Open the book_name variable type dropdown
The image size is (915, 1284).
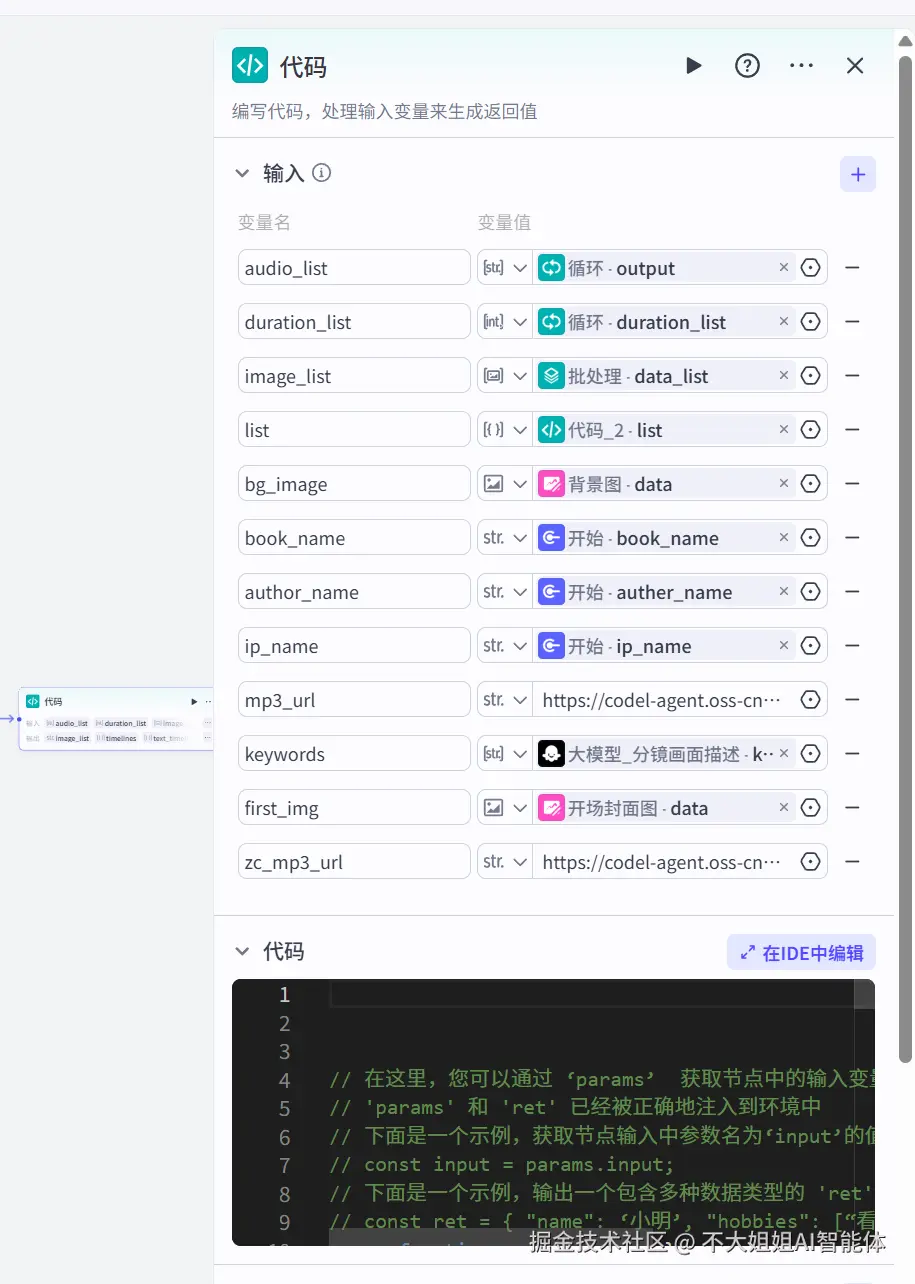click(x=504, y=537)
